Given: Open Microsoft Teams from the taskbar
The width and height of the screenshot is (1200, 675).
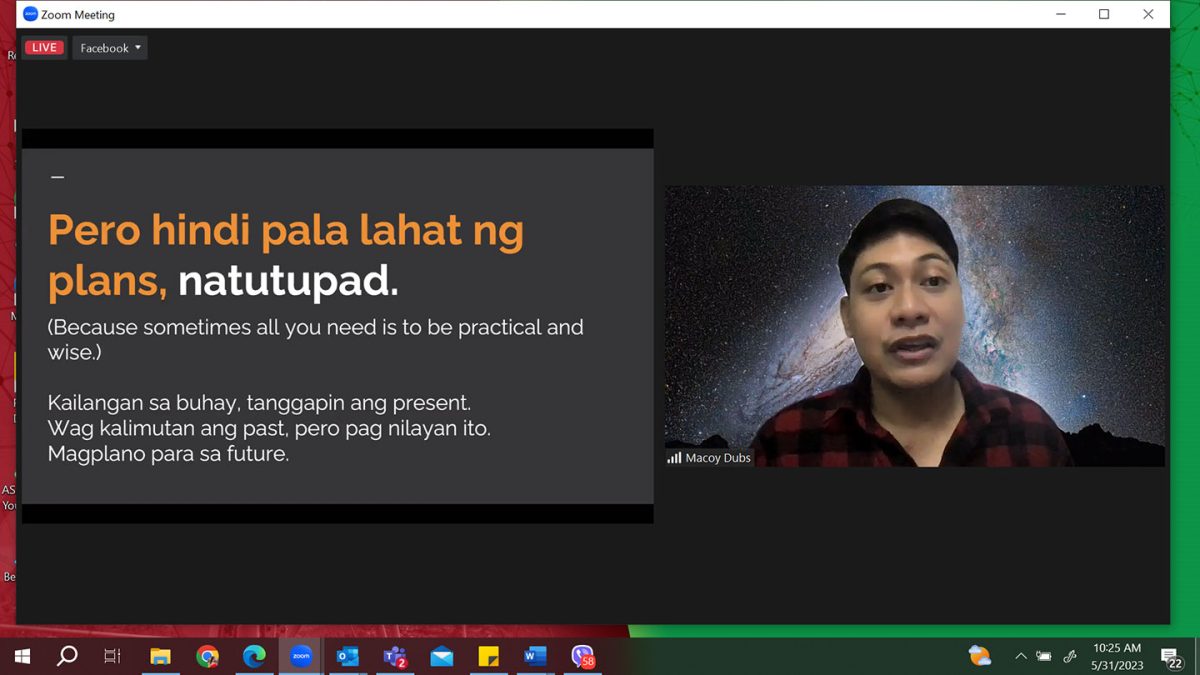Looking at the screenshot, I should [395, 656].
